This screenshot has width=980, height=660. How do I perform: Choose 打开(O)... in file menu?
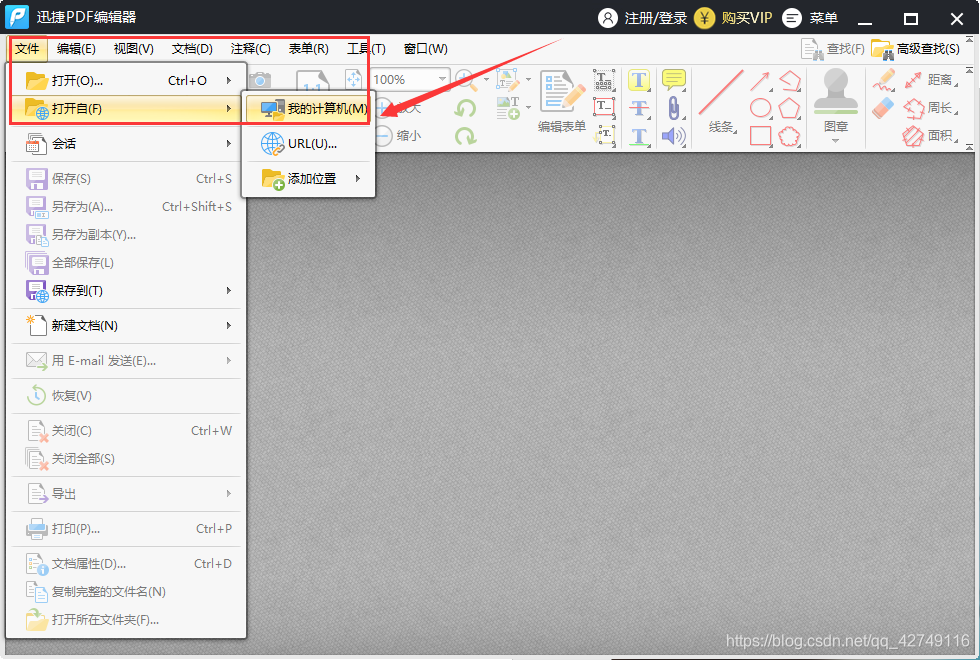tap(127, 81)
